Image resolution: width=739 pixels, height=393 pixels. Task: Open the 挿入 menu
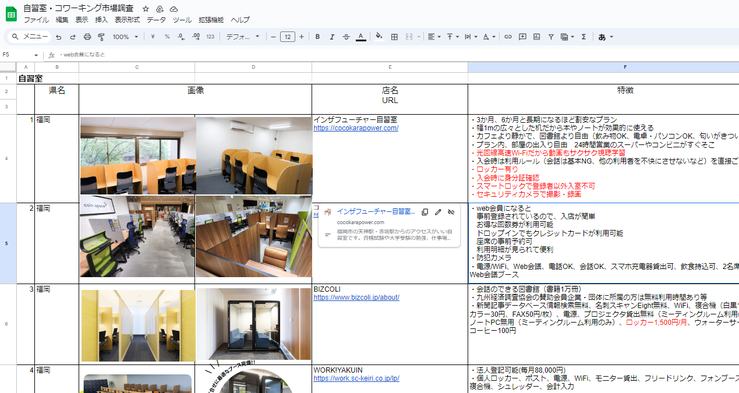pos(101,20)
